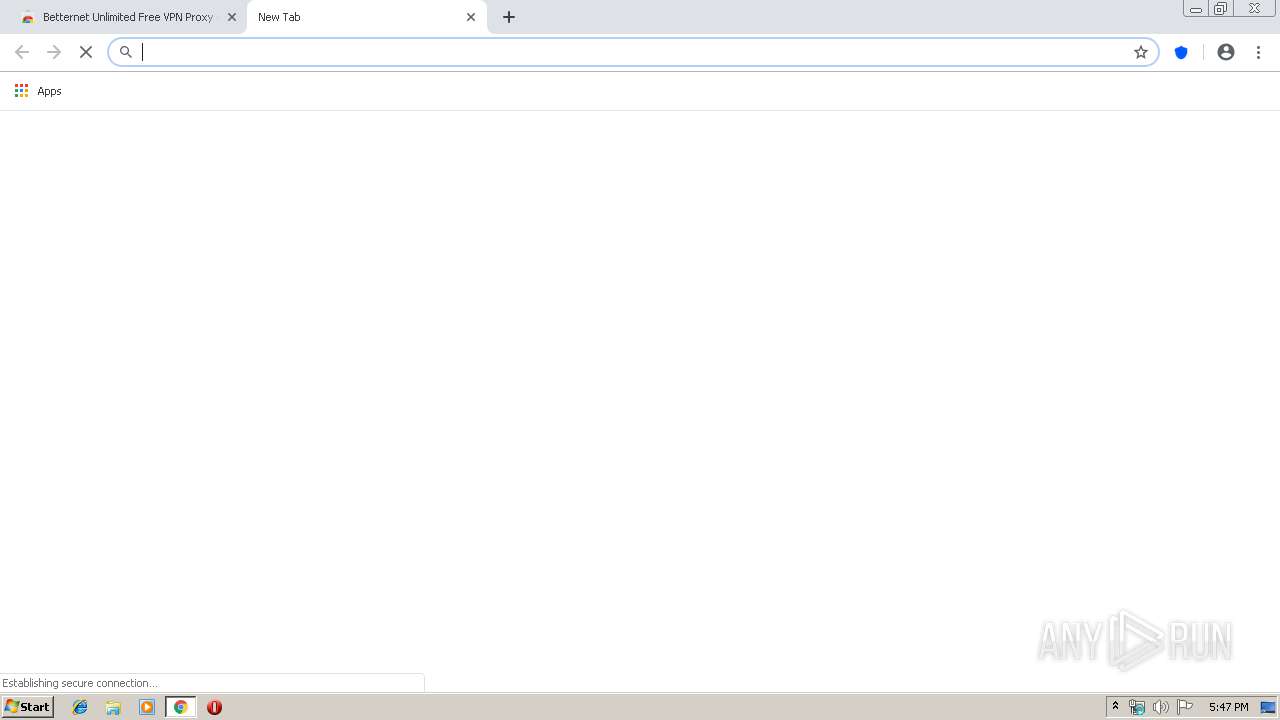Open the blue shield extension icon
Screen dimensions: 1280x720
coord(1181,52)
